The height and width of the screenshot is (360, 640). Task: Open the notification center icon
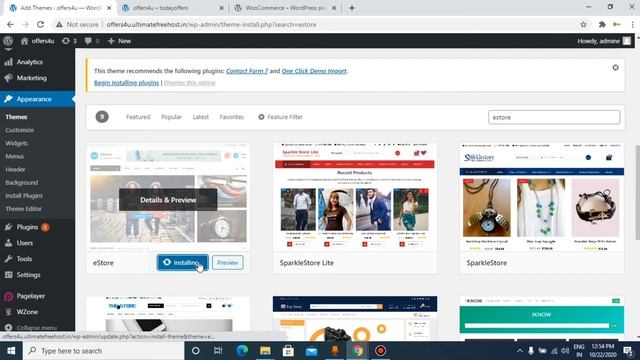[x=629, y=351]
